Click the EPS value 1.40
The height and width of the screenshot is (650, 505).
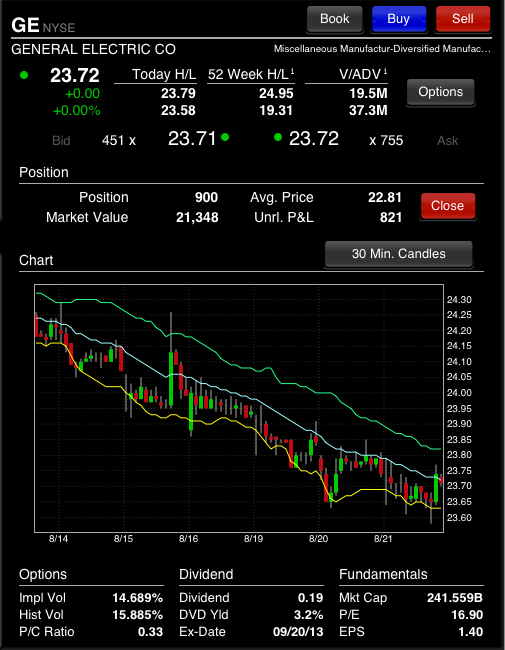[x=471, y=632]
